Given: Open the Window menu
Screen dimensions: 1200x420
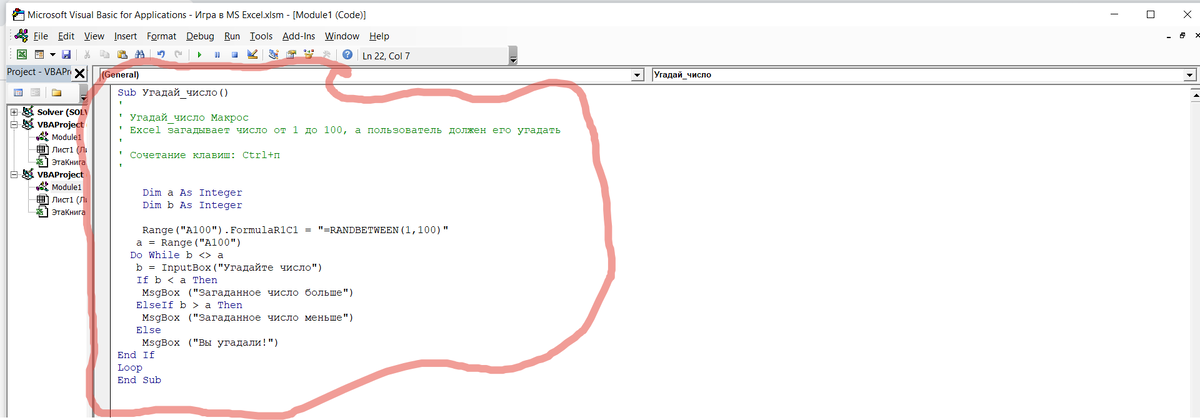Looking at the screenshot, I should pyautogui.click(x=342, y=35).
